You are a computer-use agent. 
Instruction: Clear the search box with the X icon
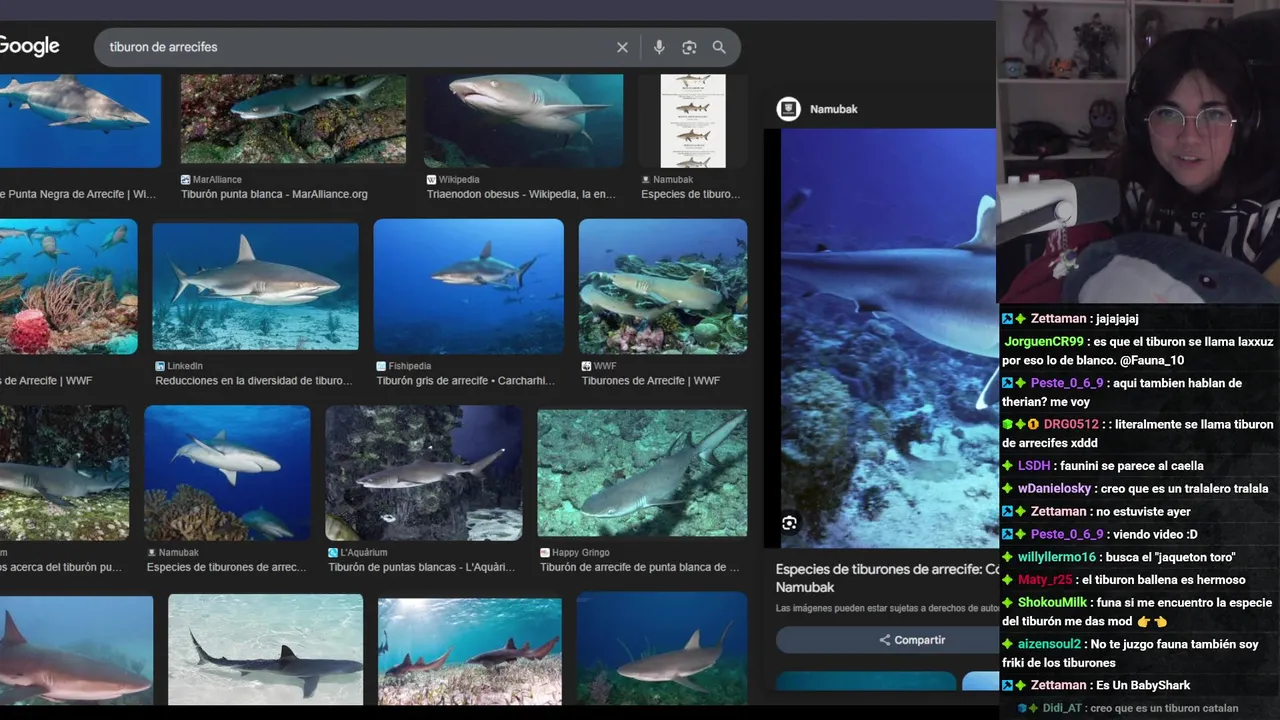tap(622, 47)
